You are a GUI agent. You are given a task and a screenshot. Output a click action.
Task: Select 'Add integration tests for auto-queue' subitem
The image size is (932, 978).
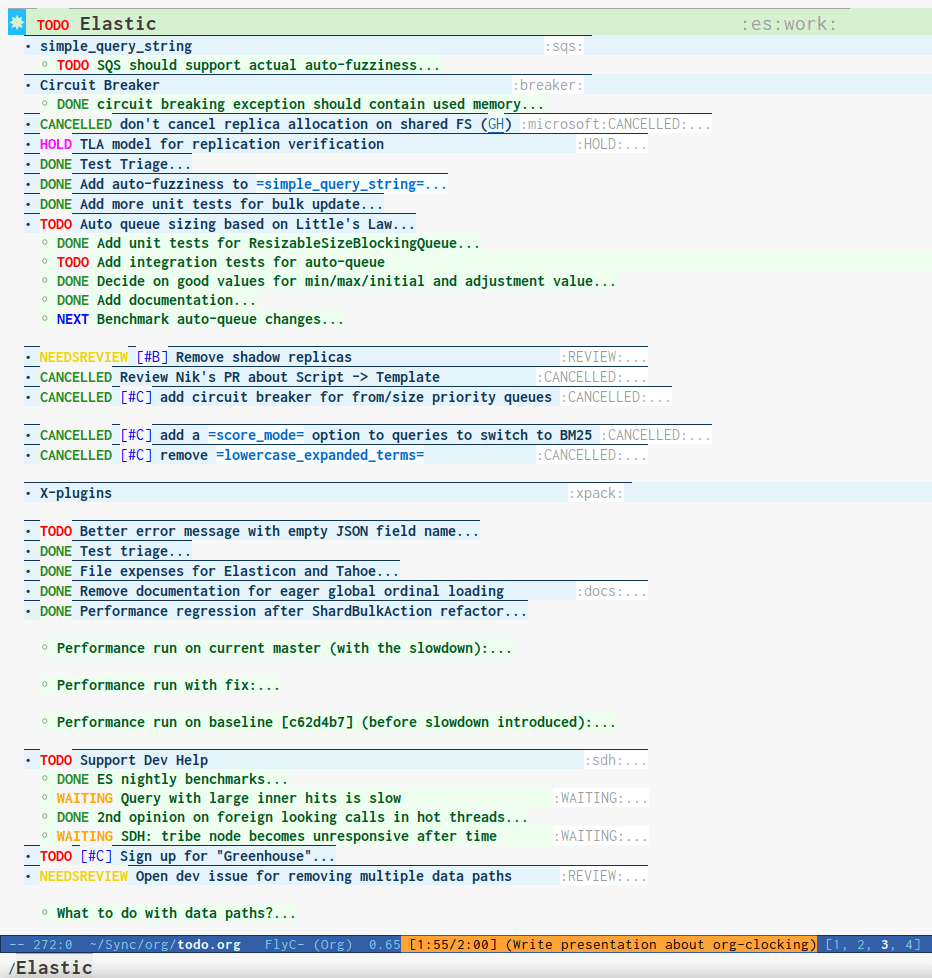click(x=241, y=262)
